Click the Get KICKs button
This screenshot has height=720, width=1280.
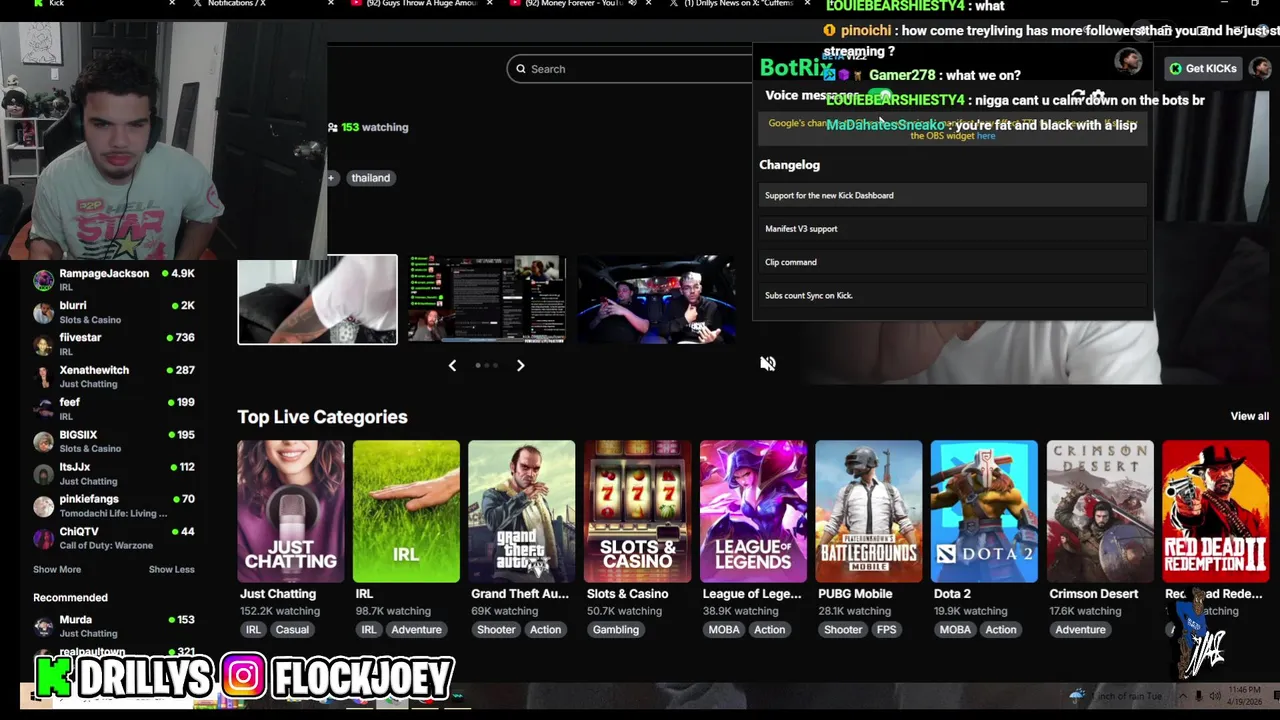pos(1203,68)
